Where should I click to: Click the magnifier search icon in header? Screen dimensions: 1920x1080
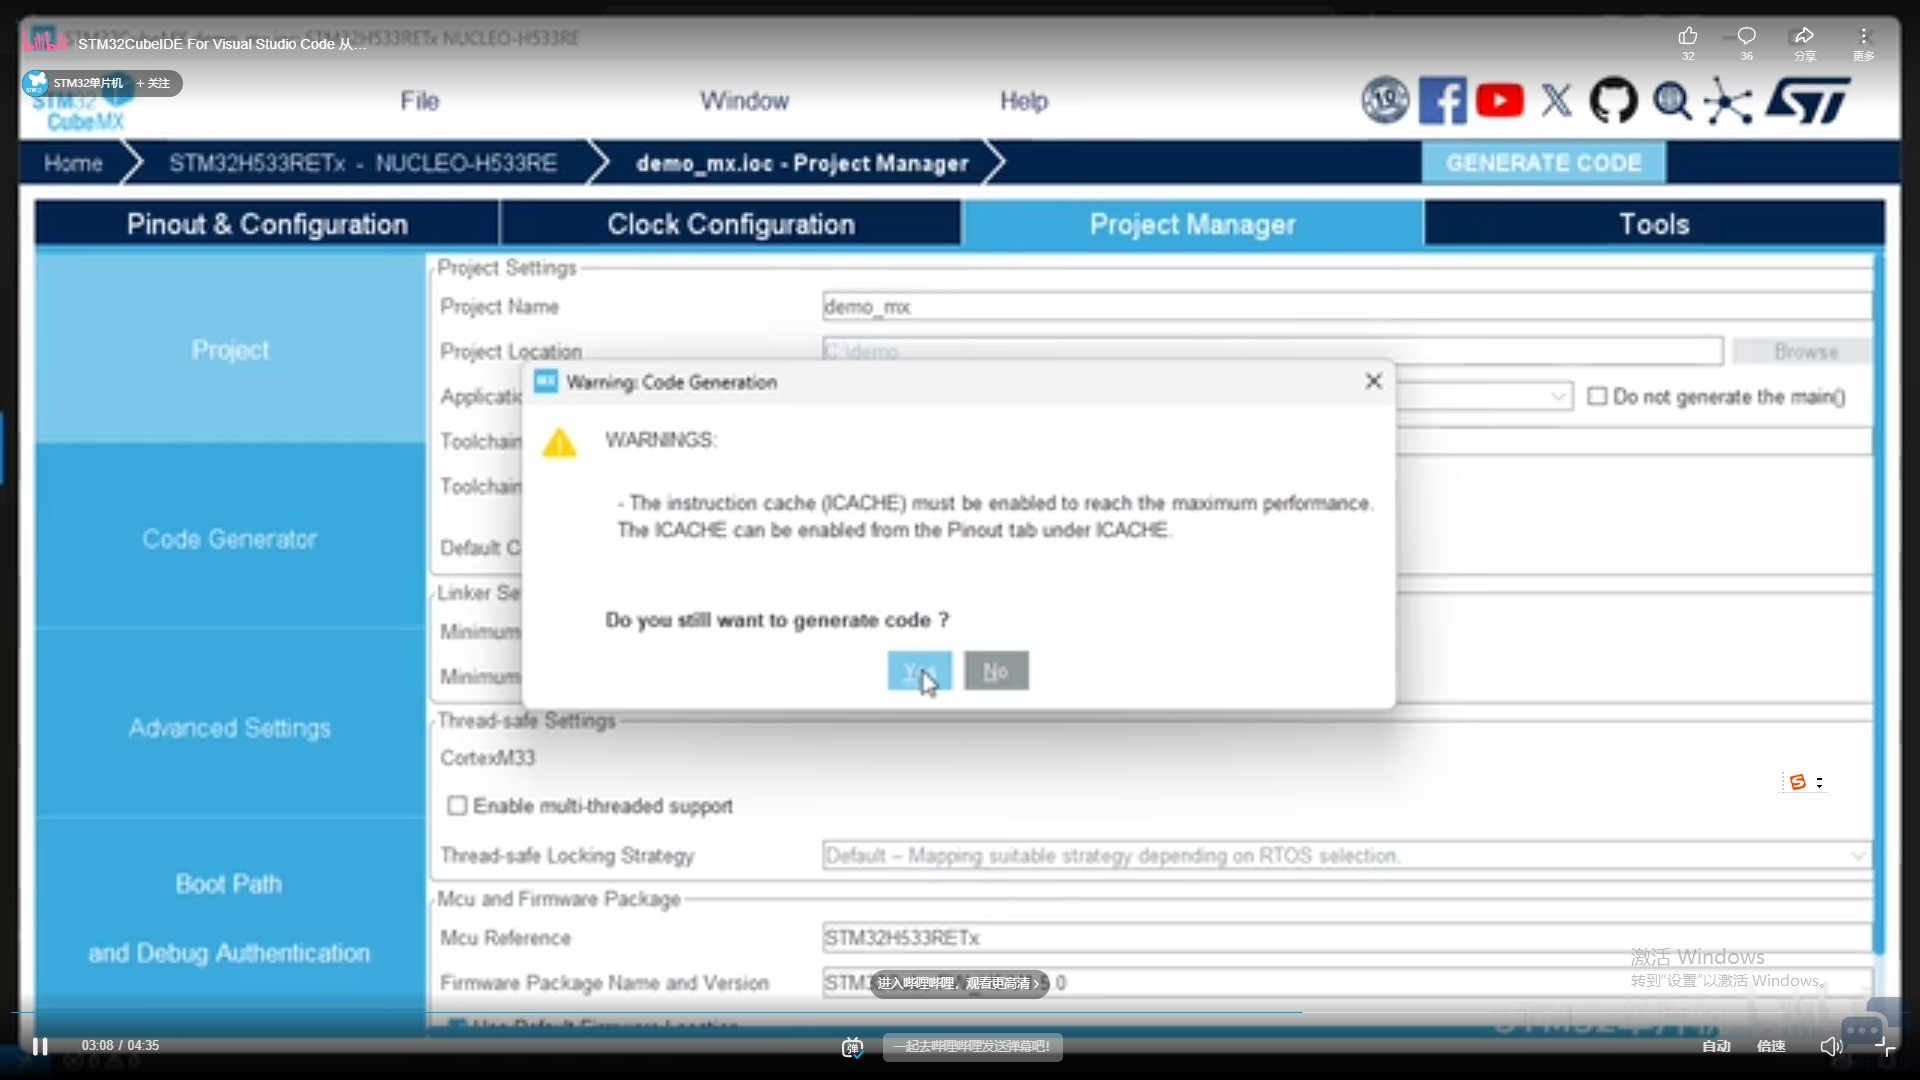1671,101
